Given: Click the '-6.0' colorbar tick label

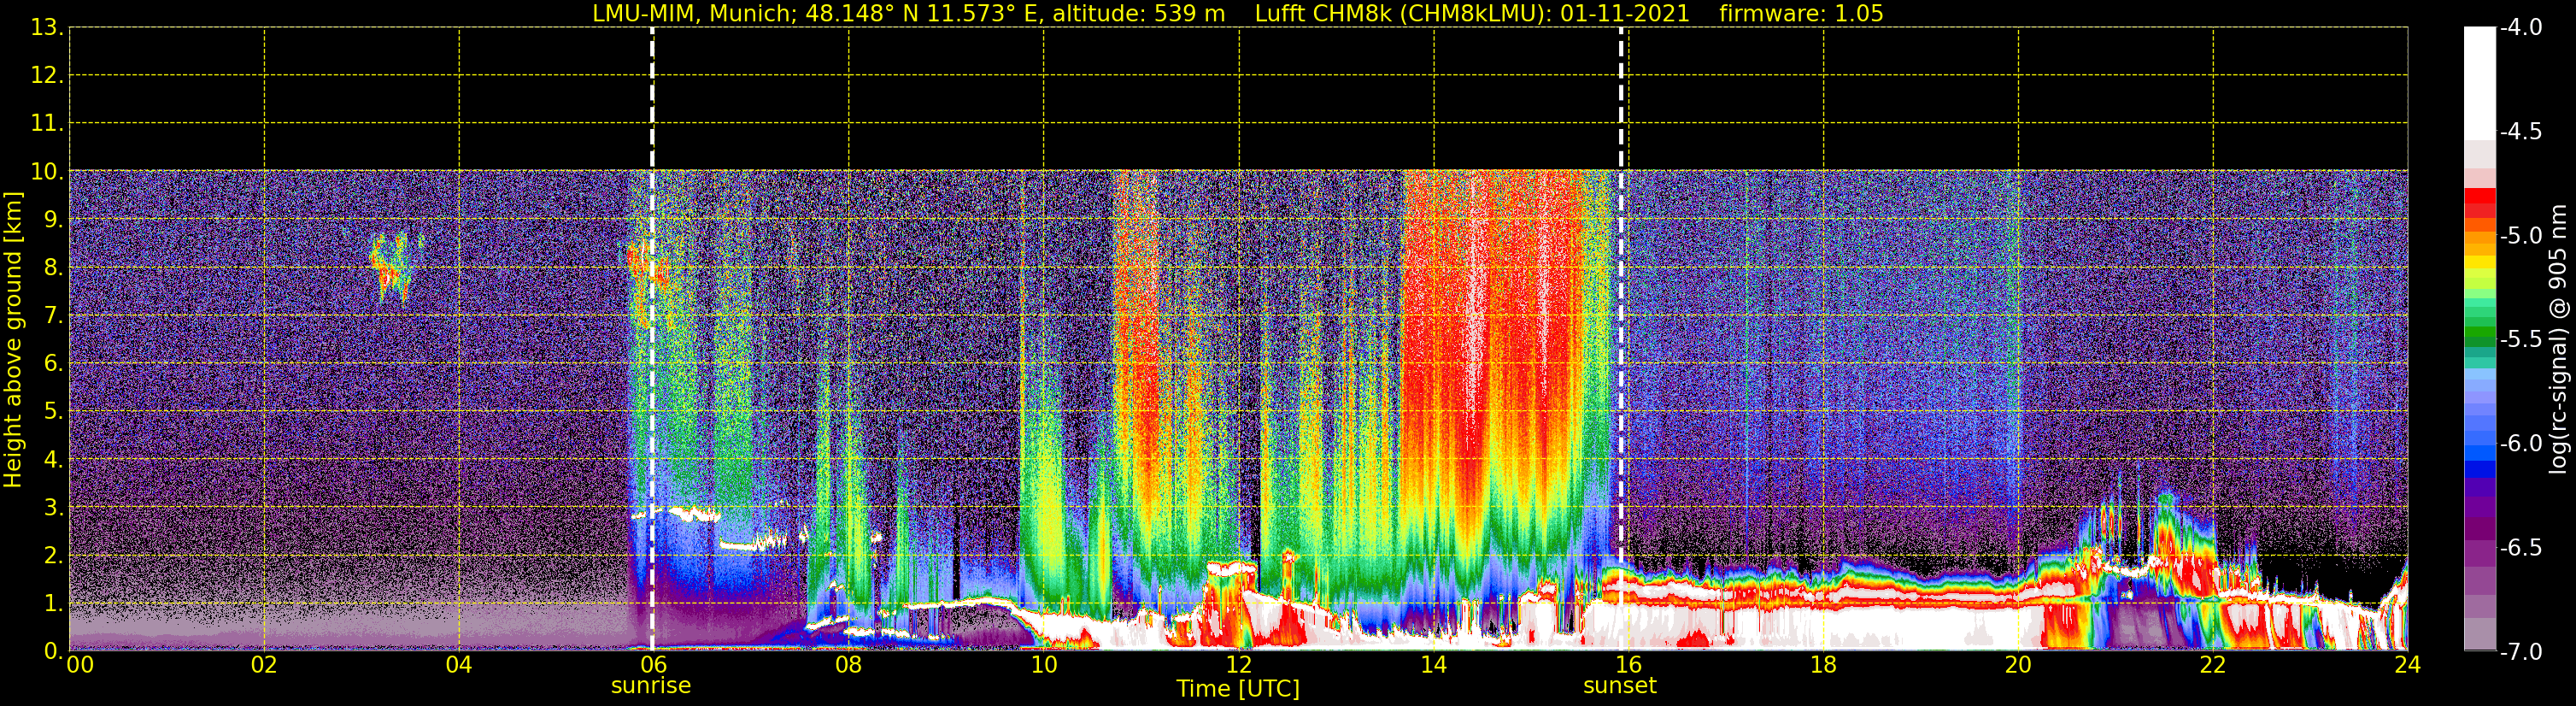Looking at the screenshot, I should (x=2520, y=443).
